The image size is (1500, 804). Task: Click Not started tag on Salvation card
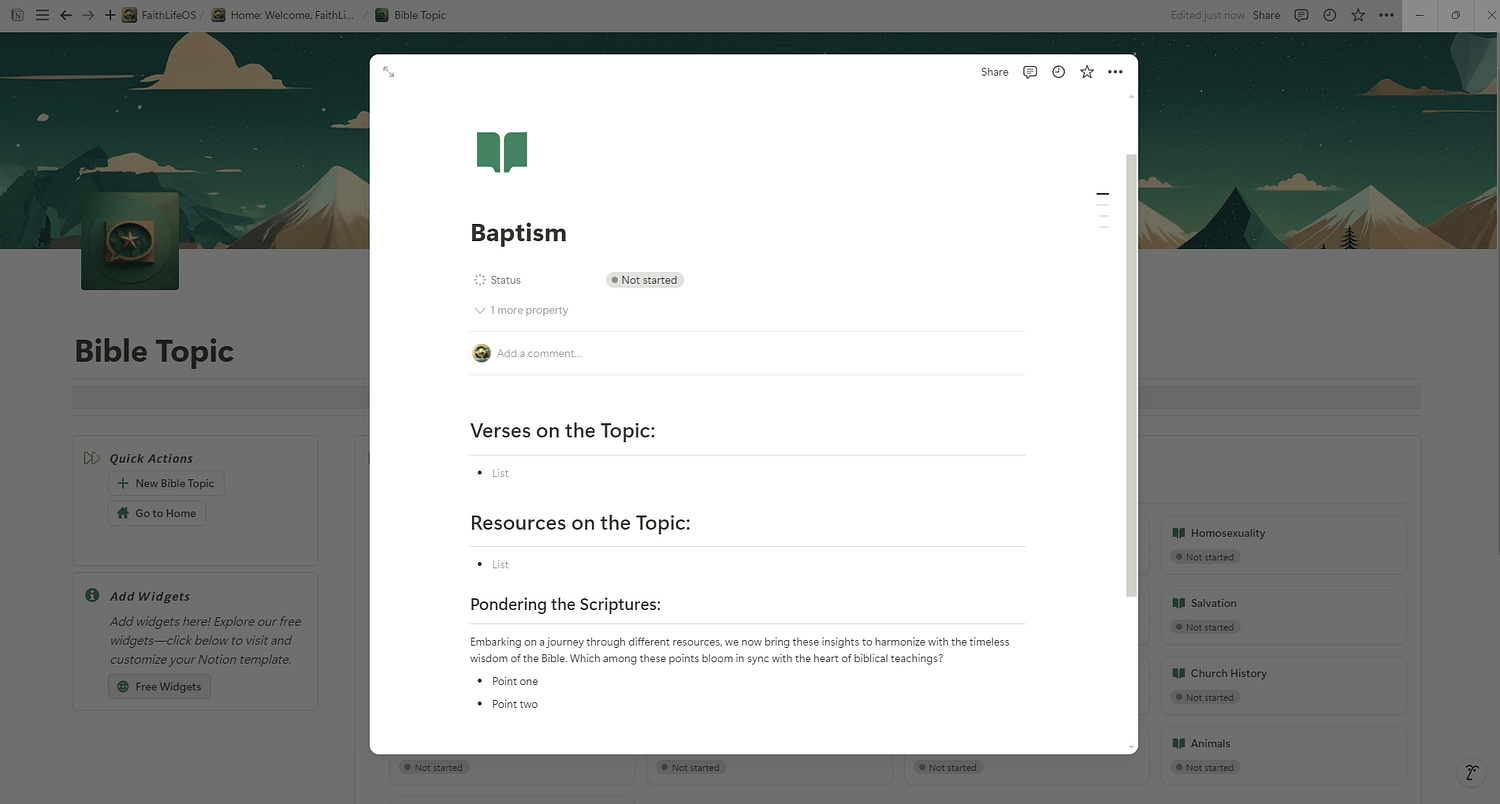[1206, 627]
